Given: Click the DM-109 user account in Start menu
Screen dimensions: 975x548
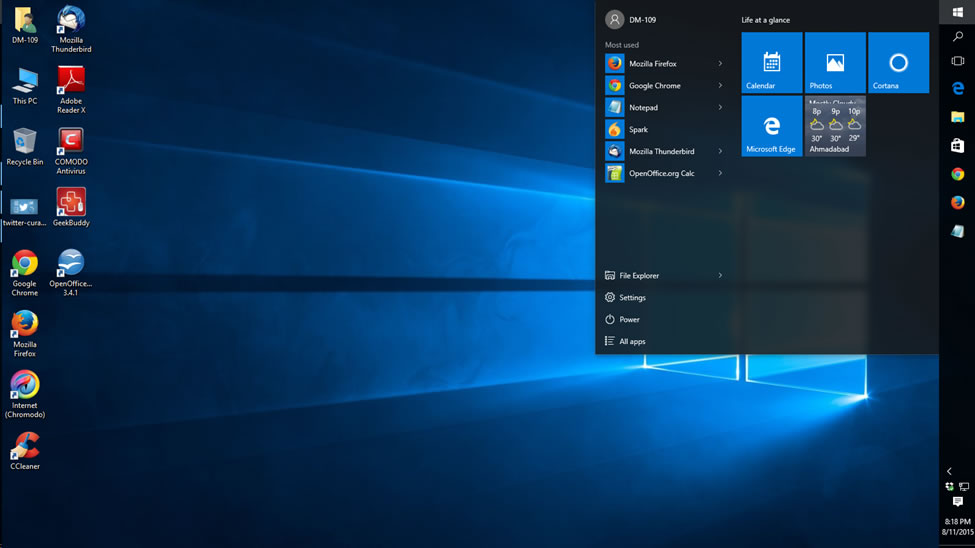Looking at the screenshot, I should point(631,20).
